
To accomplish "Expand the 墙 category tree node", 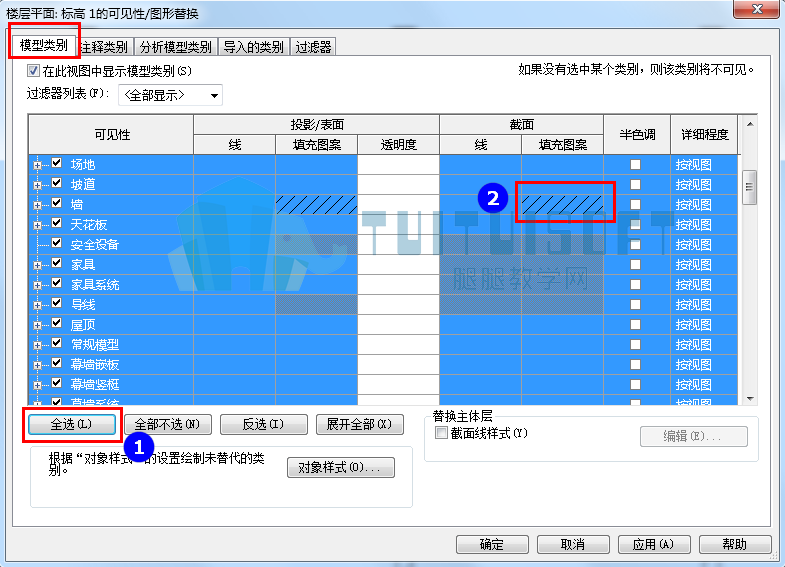I will 38,205.
